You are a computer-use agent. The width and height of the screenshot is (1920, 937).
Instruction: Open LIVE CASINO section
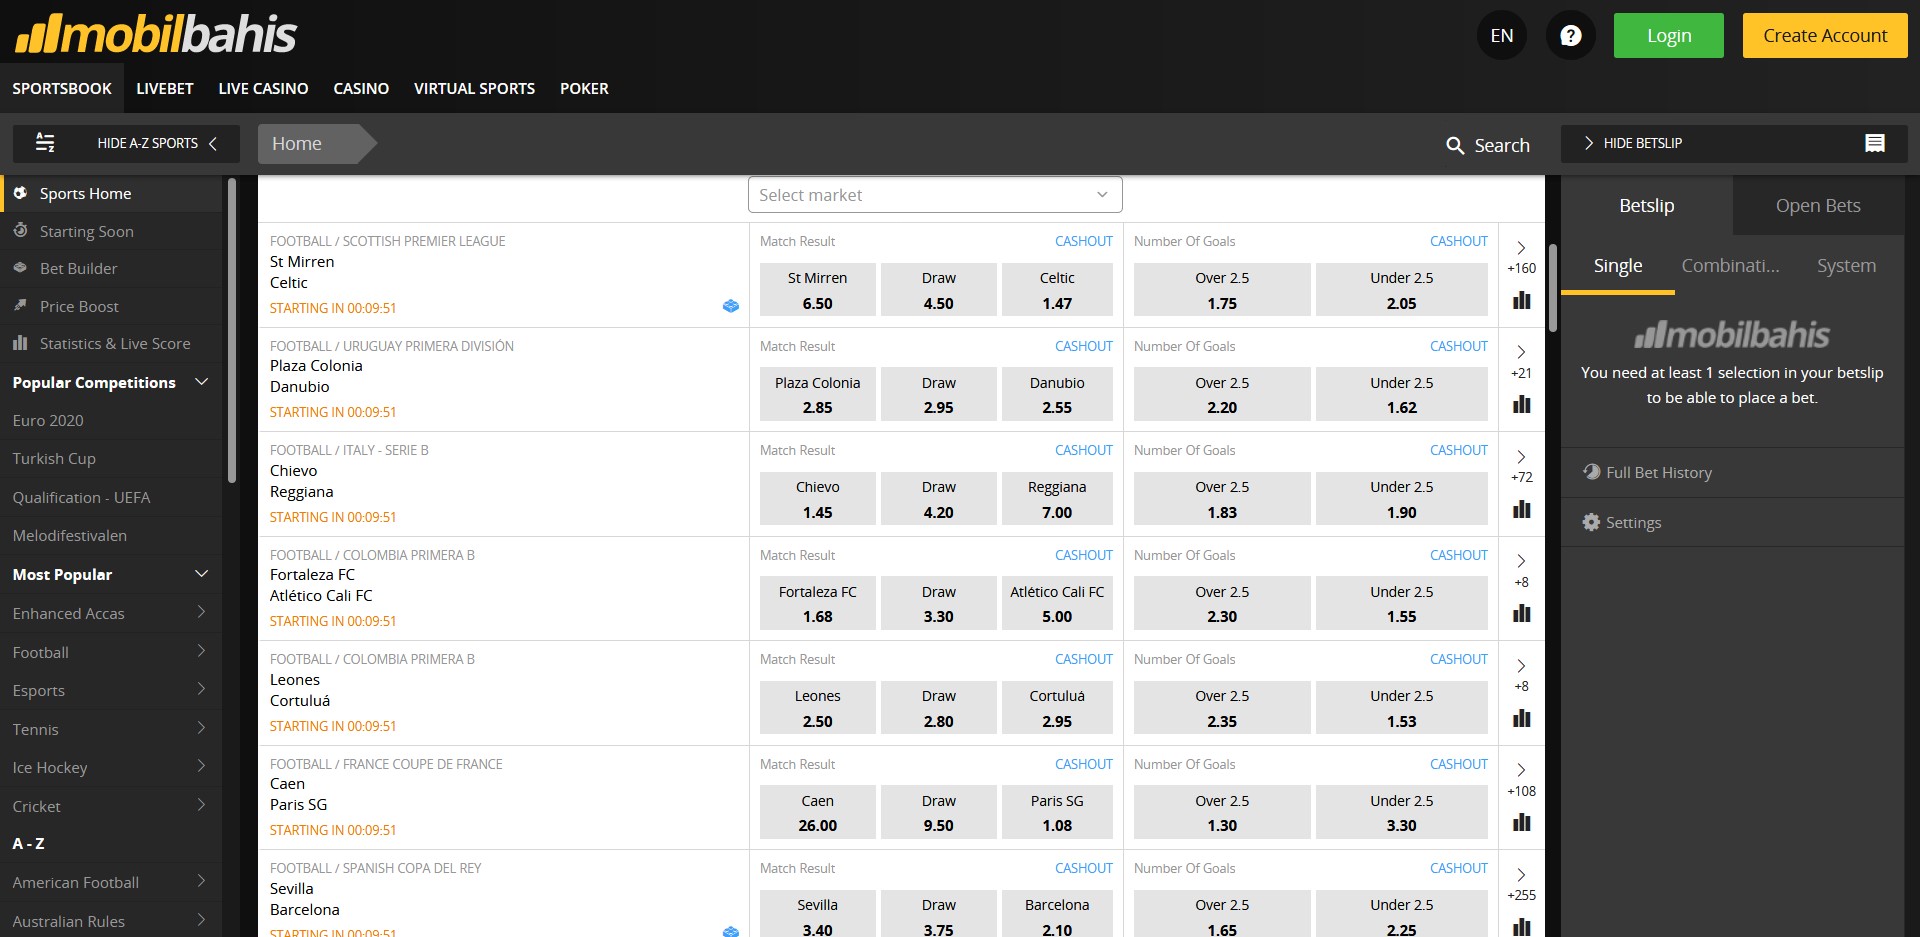pyautogui.click(x=263, y=88)
